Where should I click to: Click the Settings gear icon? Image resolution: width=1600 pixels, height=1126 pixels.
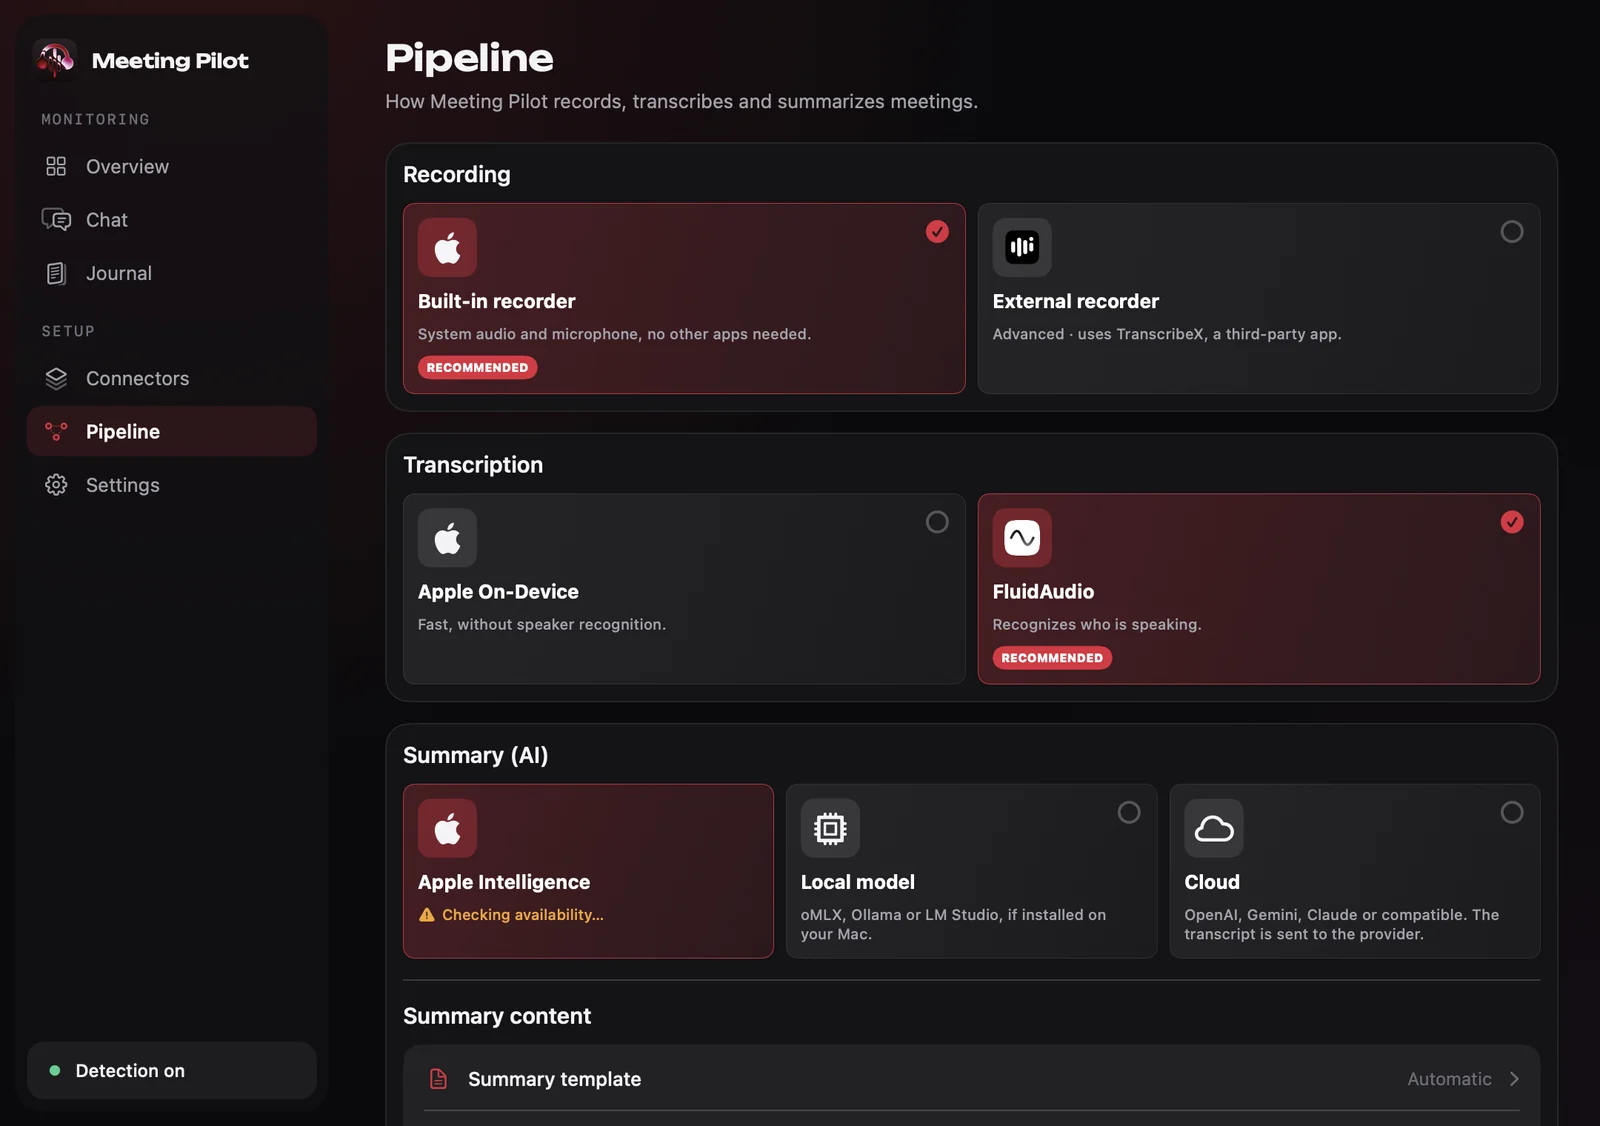pos(56,485)
